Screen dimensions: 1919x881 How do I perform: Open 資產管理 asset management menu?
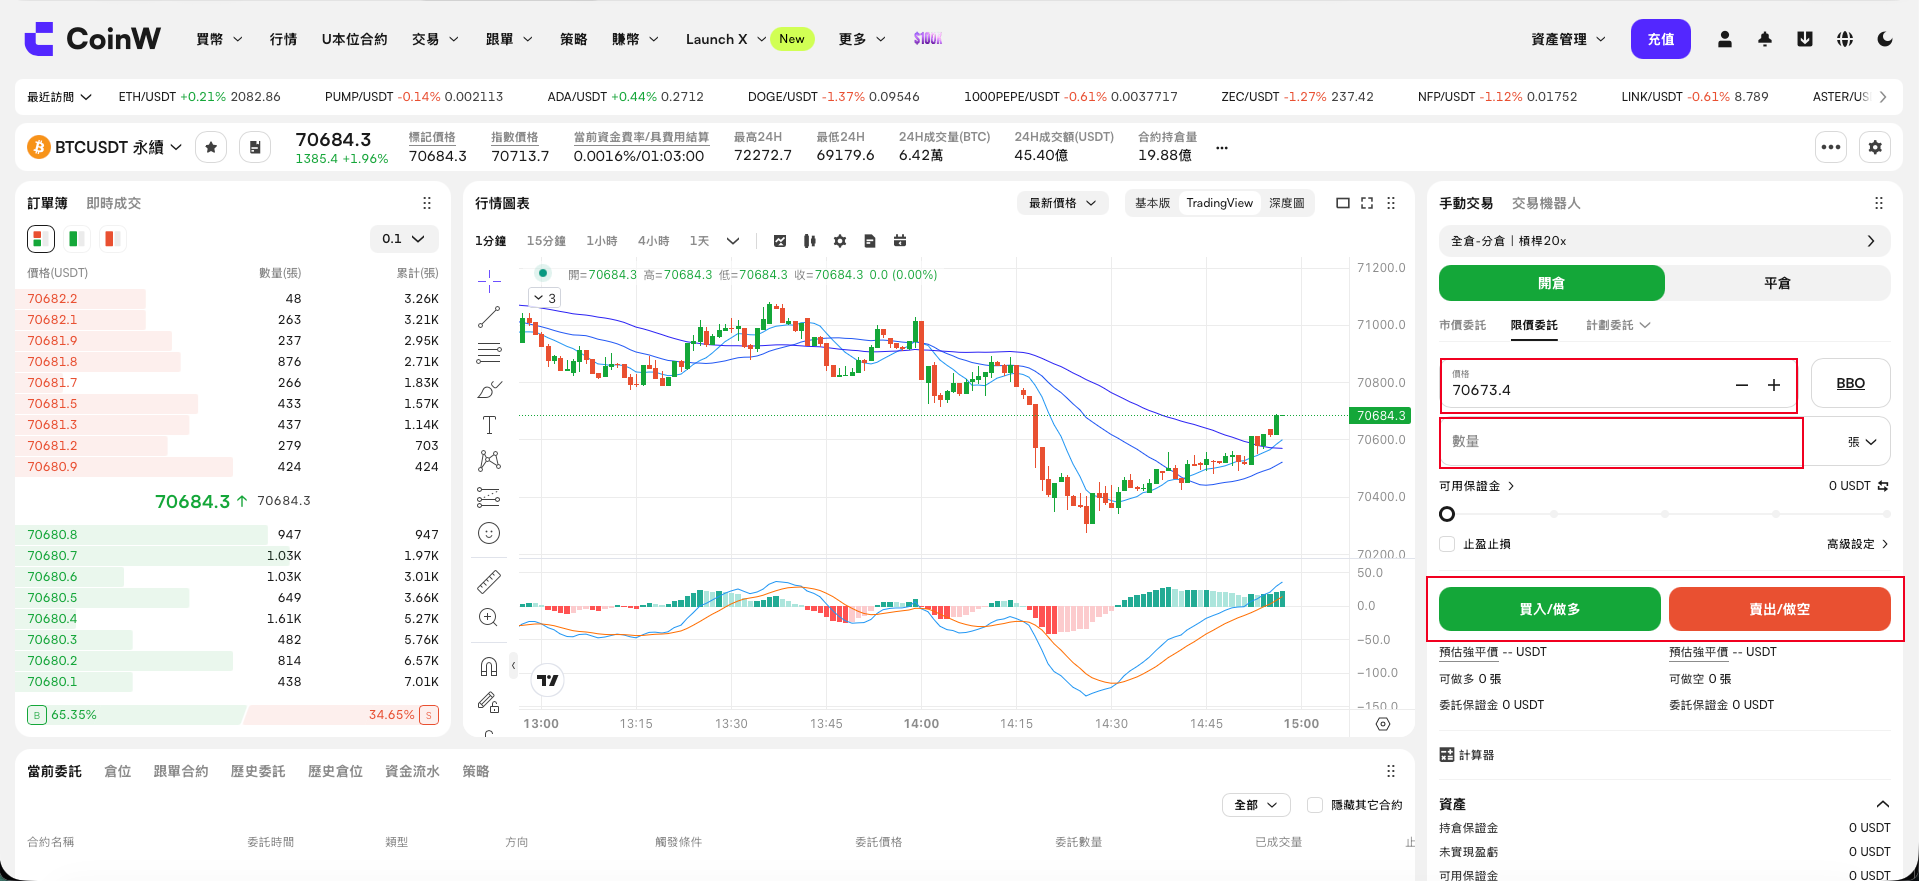(x=1568, y=39)
